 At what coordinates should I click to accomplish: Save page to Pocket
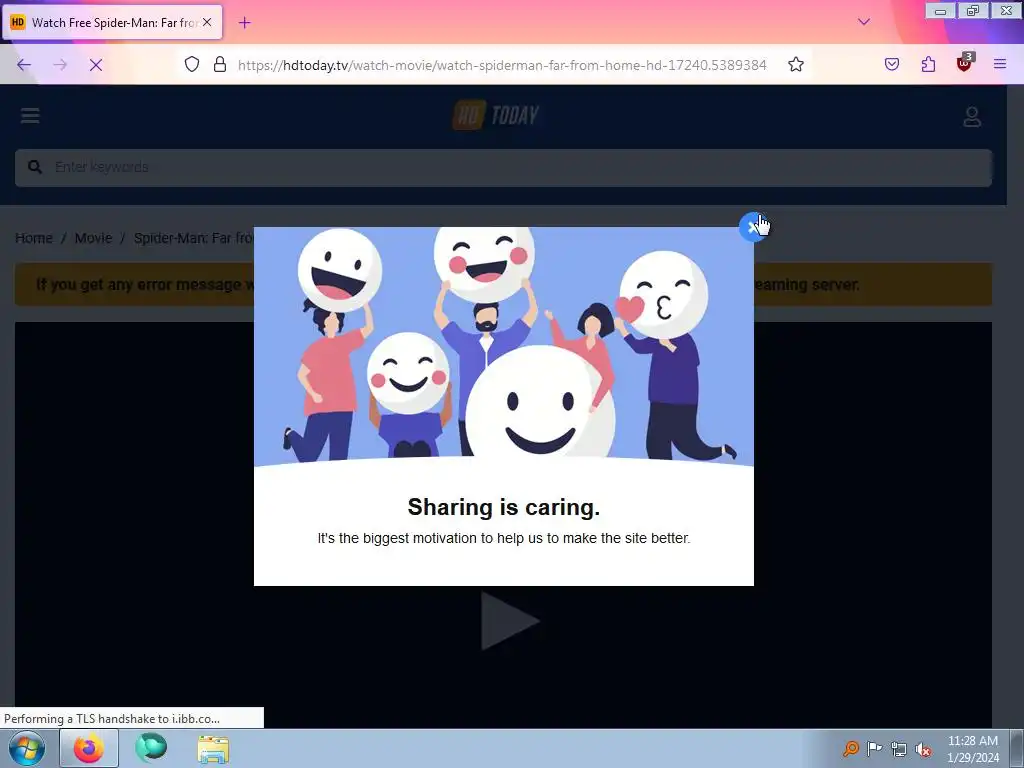pyautogui.click(x=891, y=64)
